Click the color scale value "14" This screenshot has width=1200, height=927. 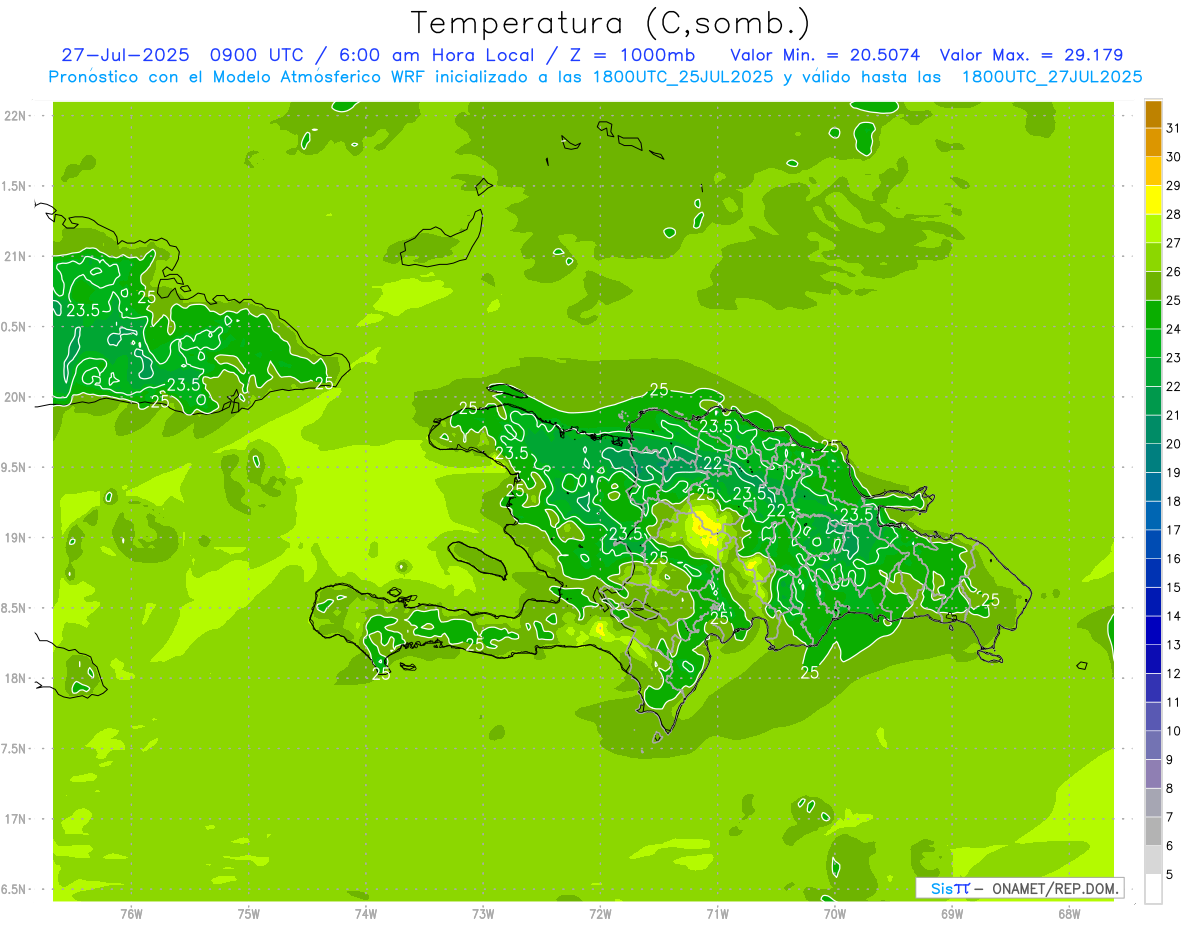(x=1174, y=615)
